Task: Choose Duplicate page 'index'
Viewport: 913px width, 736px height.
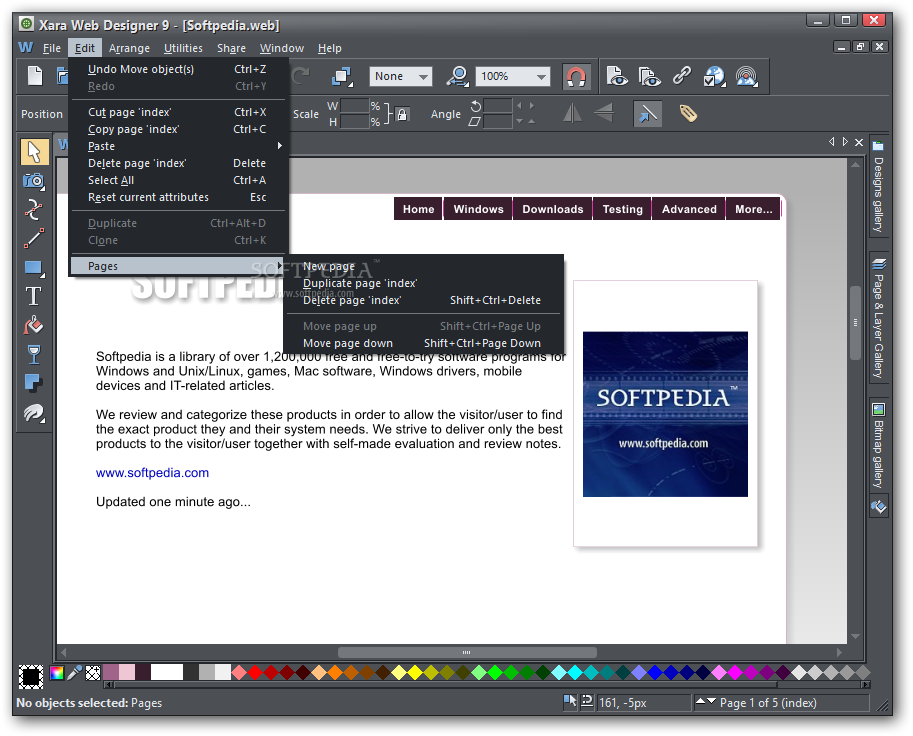Action: (423, 283)
